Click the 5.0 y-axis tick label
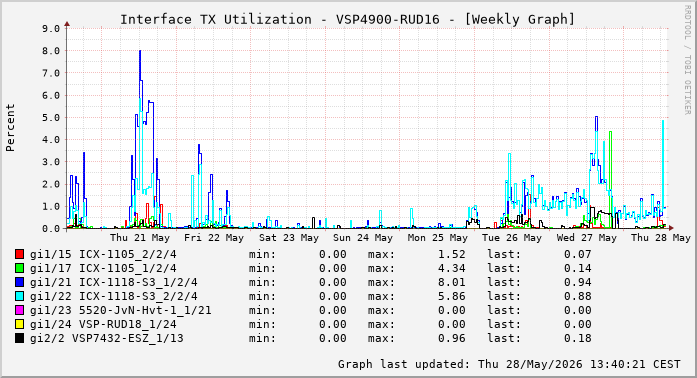 [x=51, y=117]
